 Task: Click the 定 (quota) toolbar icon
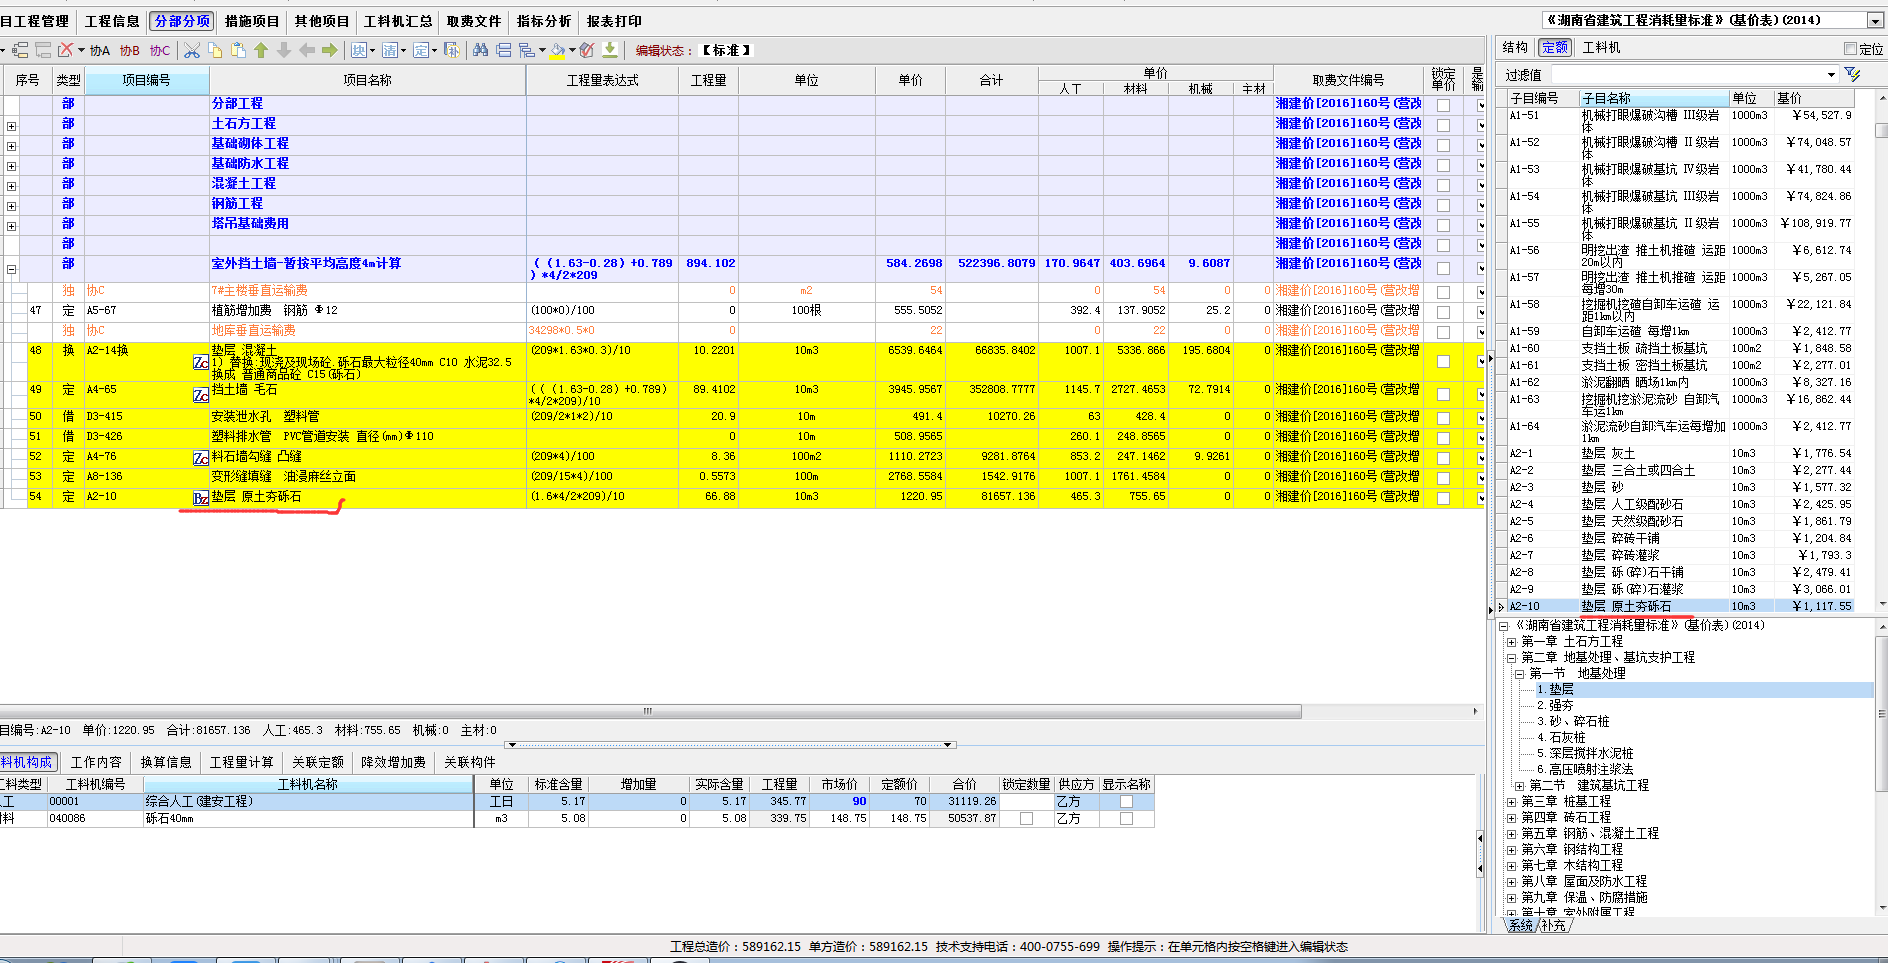point(420,50)
